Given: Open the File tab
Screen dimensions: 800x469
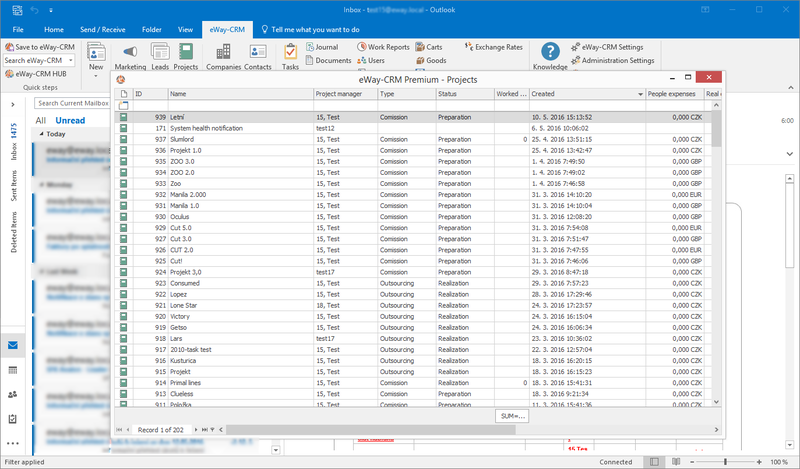Looking at the screenshot, I should 18,30.
